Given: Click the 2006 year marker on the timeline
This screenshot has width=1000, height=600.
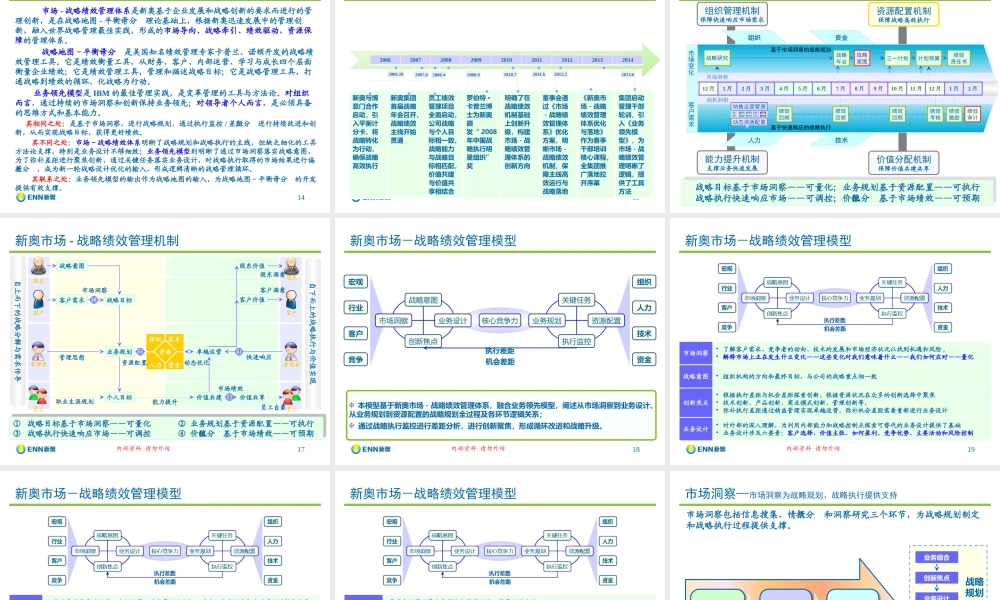Looking at the screenshot, I should [385, 60].
